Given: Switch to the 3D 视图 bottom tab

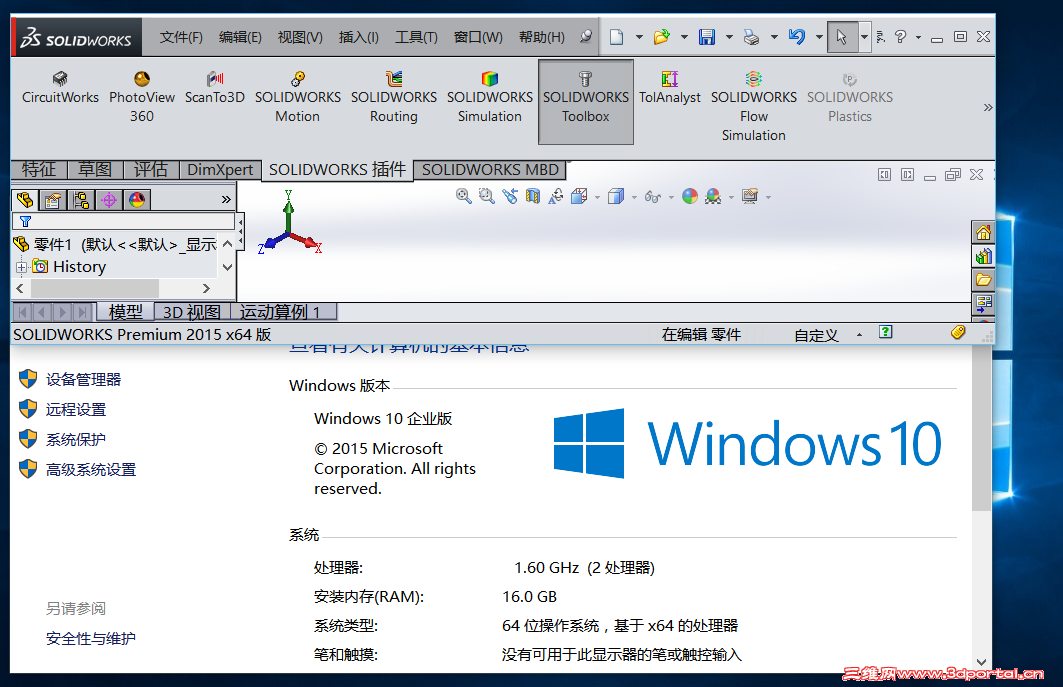Looking at the screenshot, I should [x=192, y=312].
